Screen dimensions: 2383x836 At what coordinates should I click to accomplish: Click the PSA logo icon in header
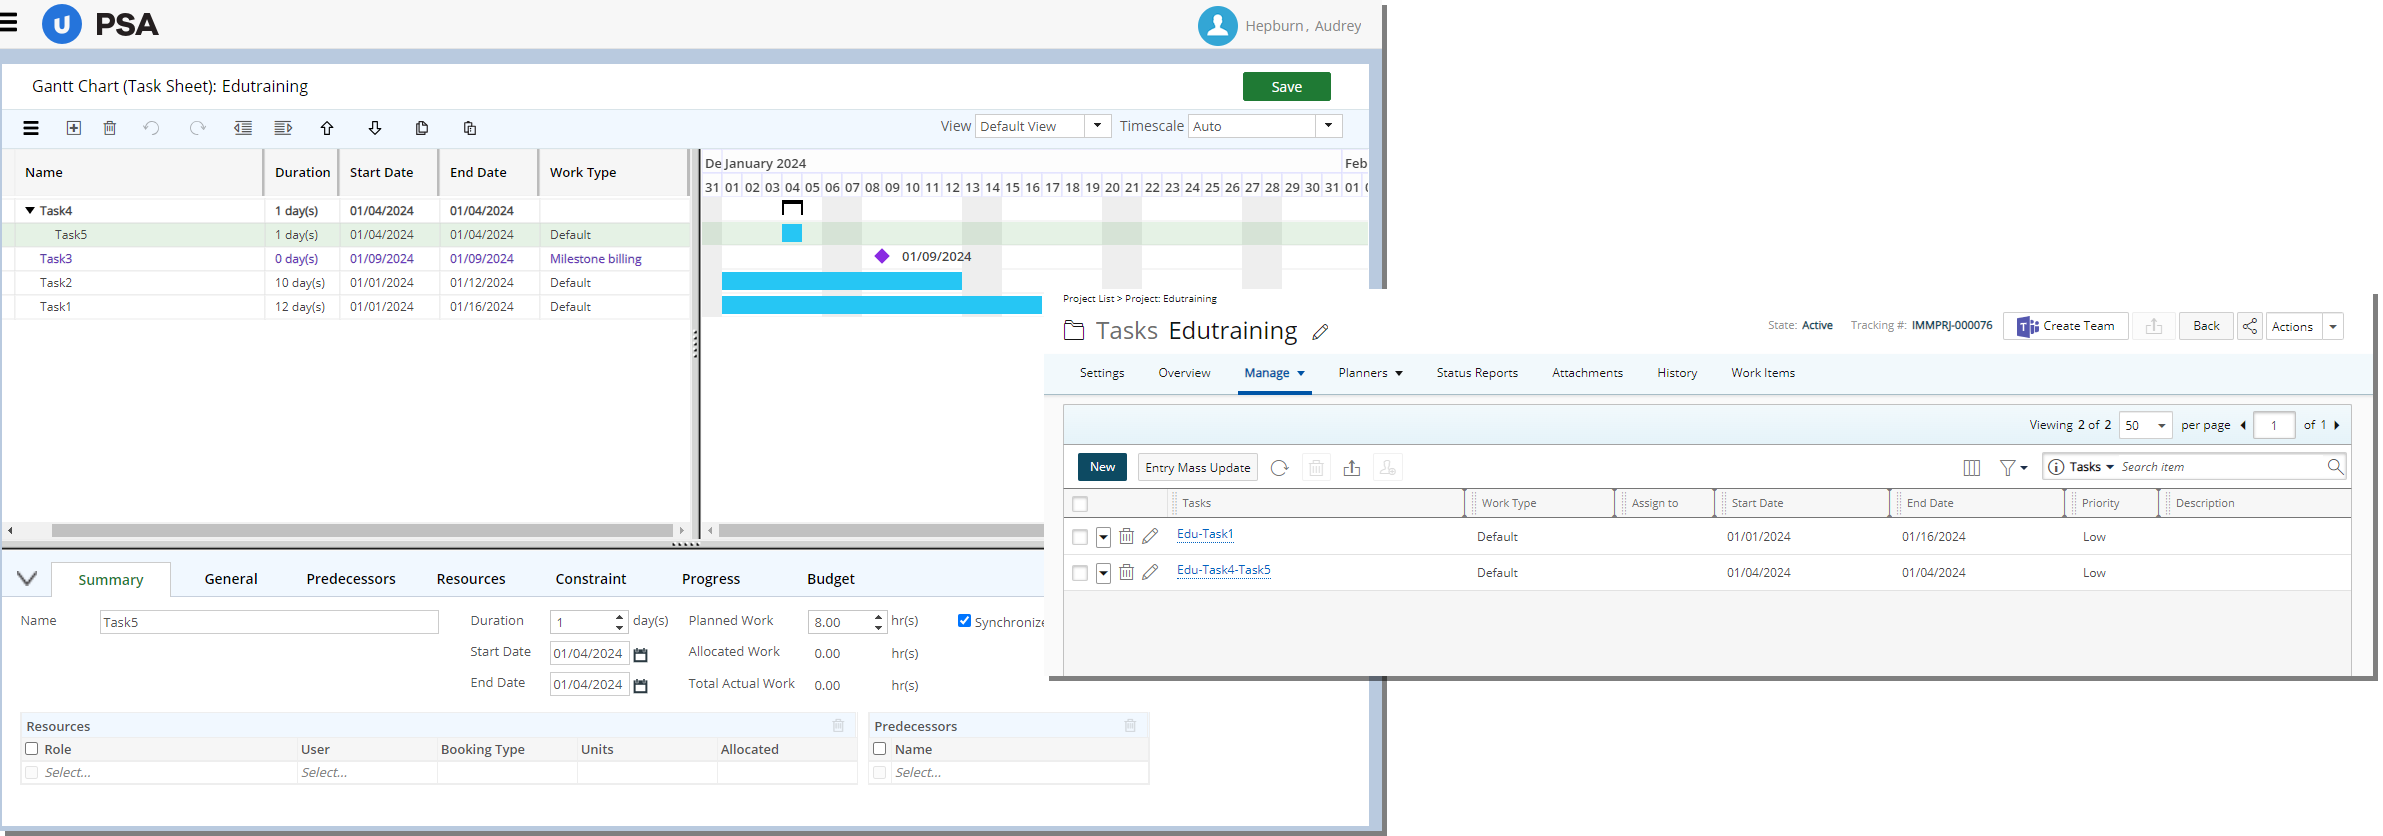point(62,24)
